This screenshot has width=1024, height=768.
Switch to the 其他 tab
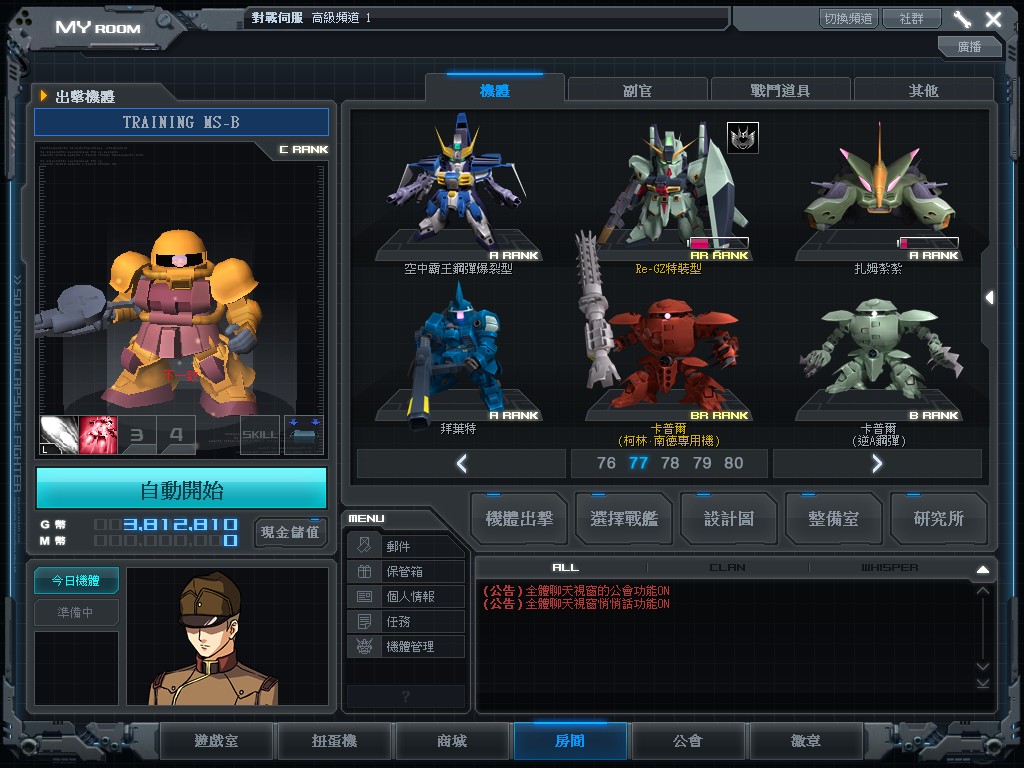[x=923, y=90]
